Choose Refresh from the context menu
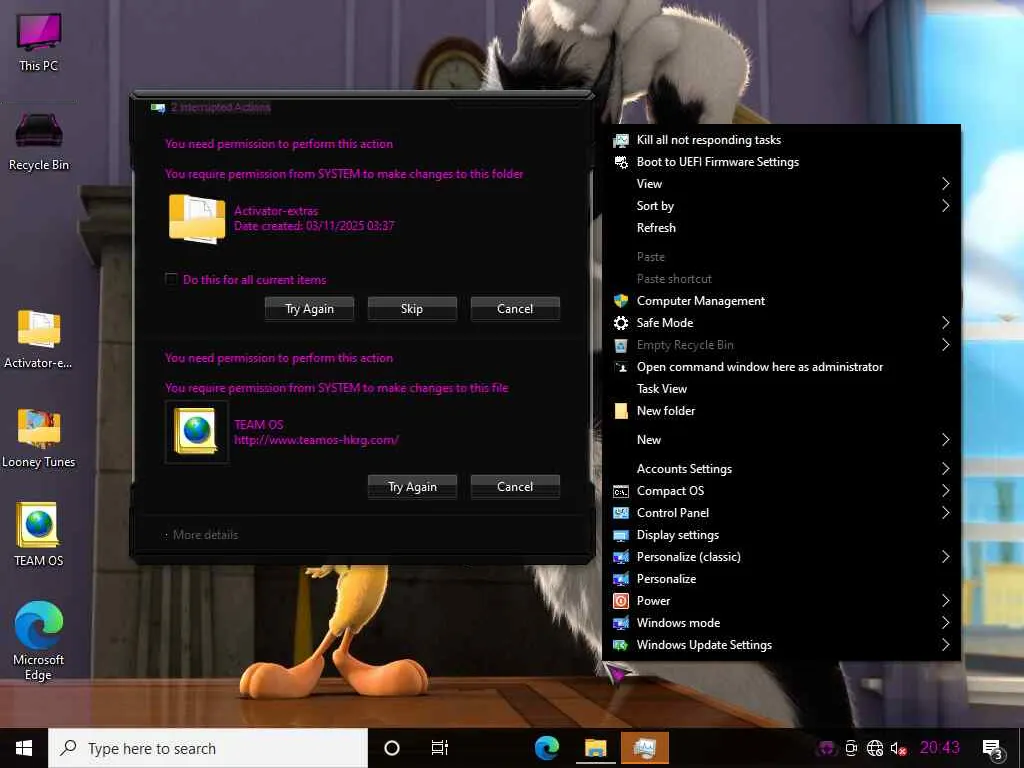1024x768 pixels. click(781, 228)
